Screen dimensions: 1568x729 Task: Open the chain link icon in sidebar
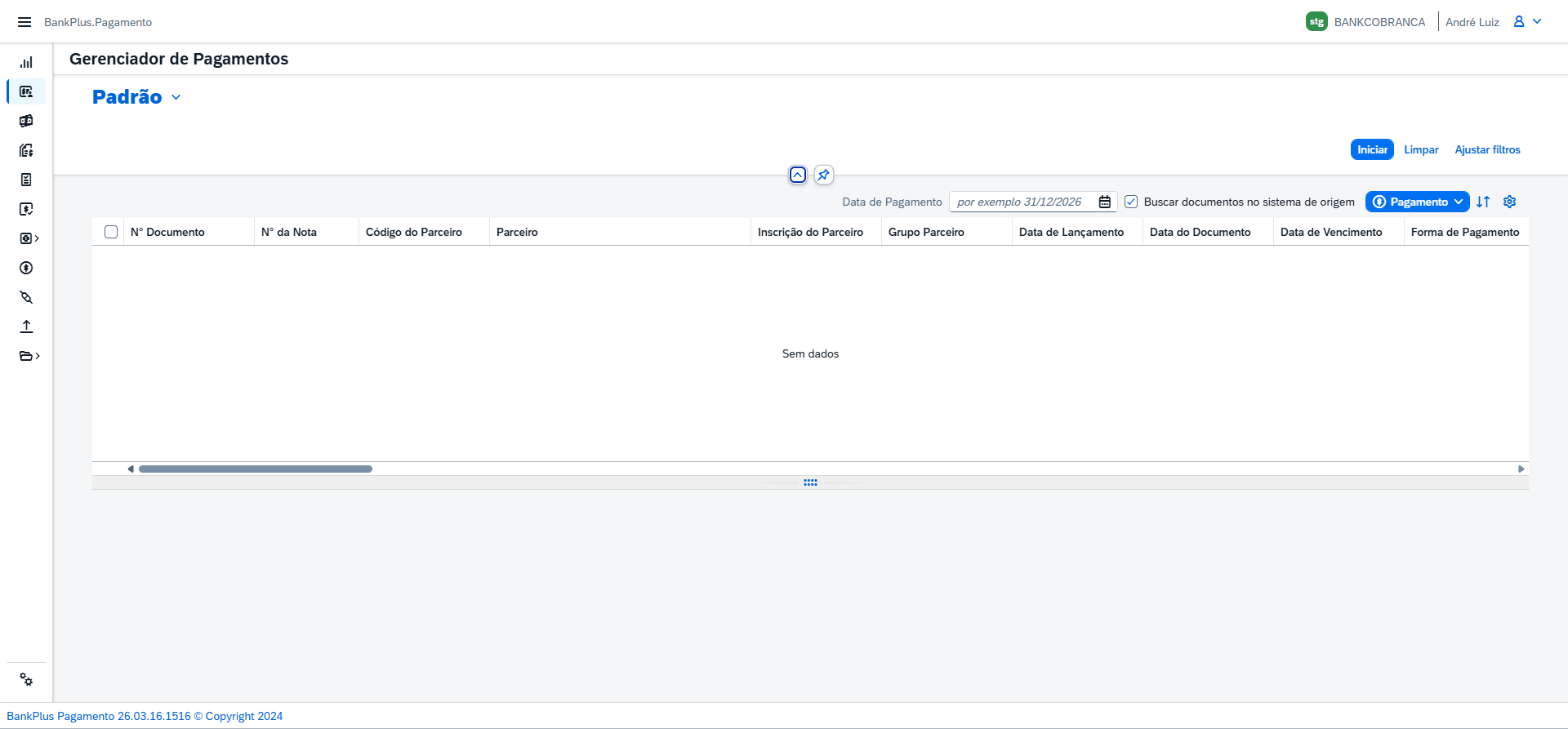26,297
